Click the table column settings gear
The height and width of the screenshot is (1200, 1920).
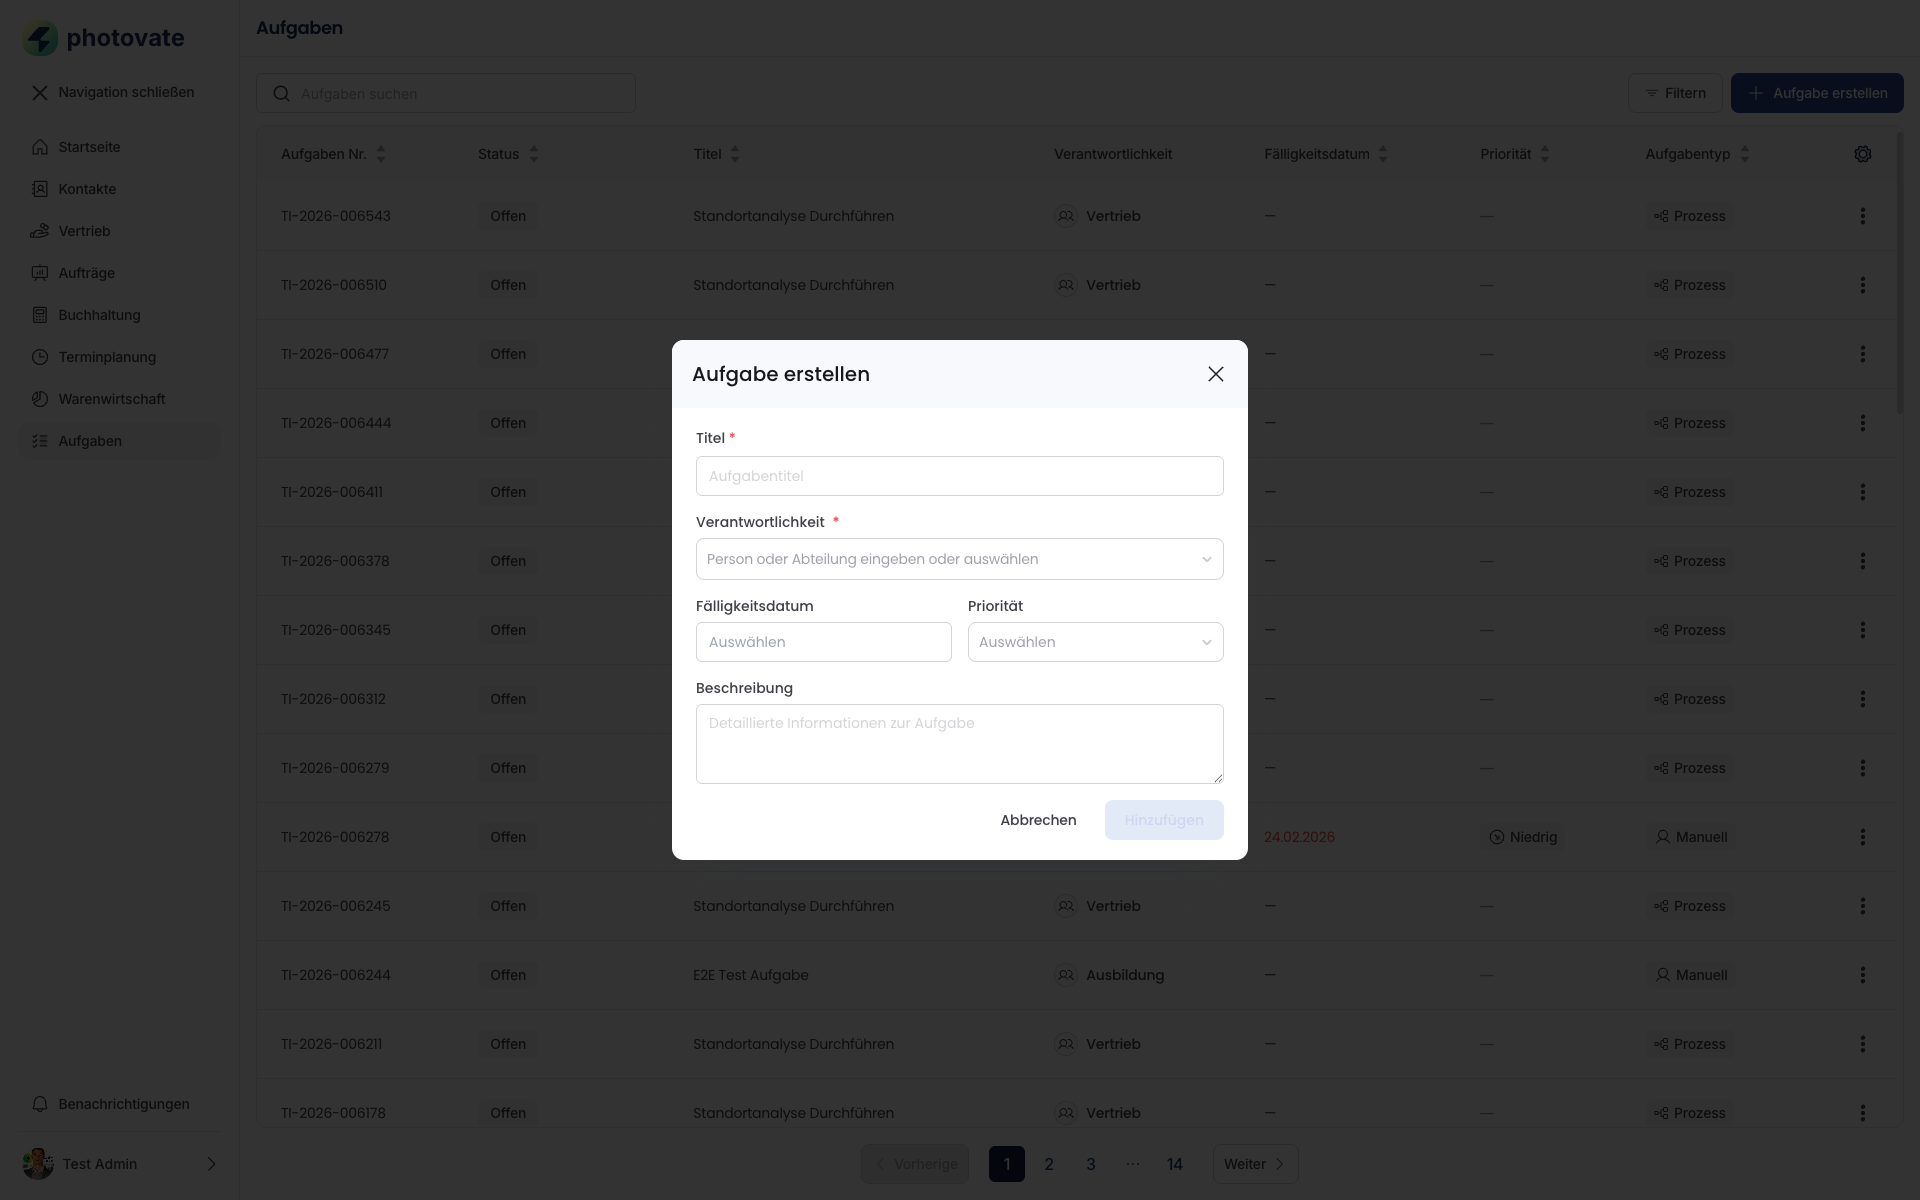1862,154
